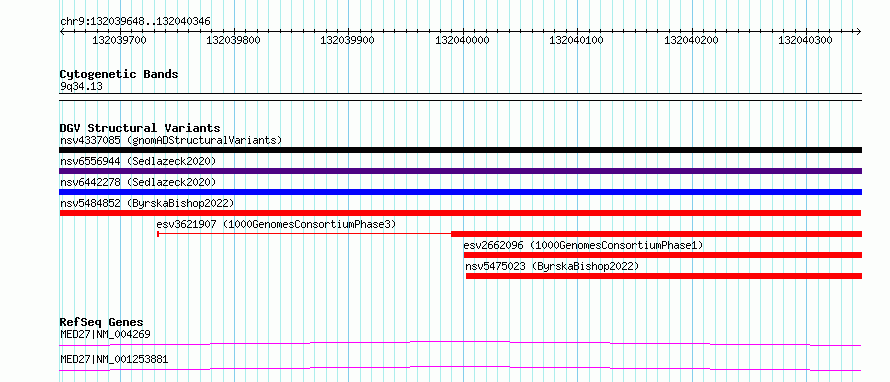Click ruler position 132039700
This screenshot has width=890, height=382.
coord(119,40)
